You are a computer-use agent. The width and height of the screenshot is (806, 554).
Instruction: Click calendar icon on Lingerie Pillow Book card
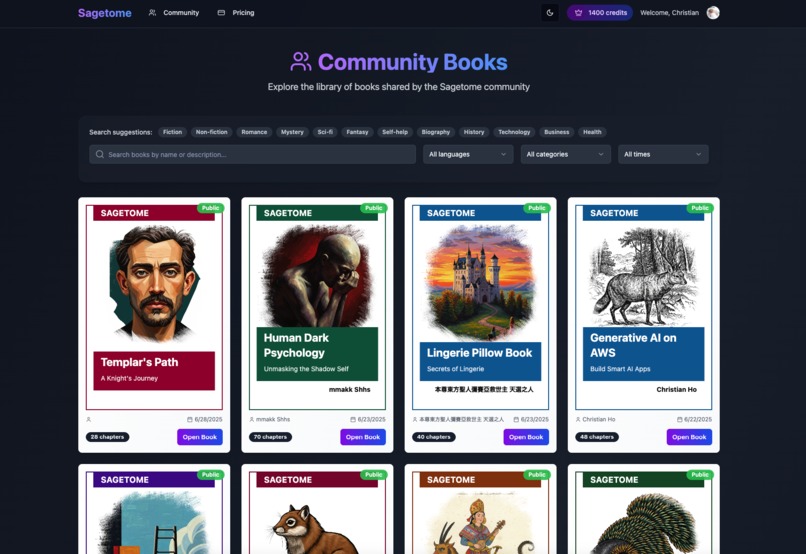pyautogui.click(x=516, y=419)
